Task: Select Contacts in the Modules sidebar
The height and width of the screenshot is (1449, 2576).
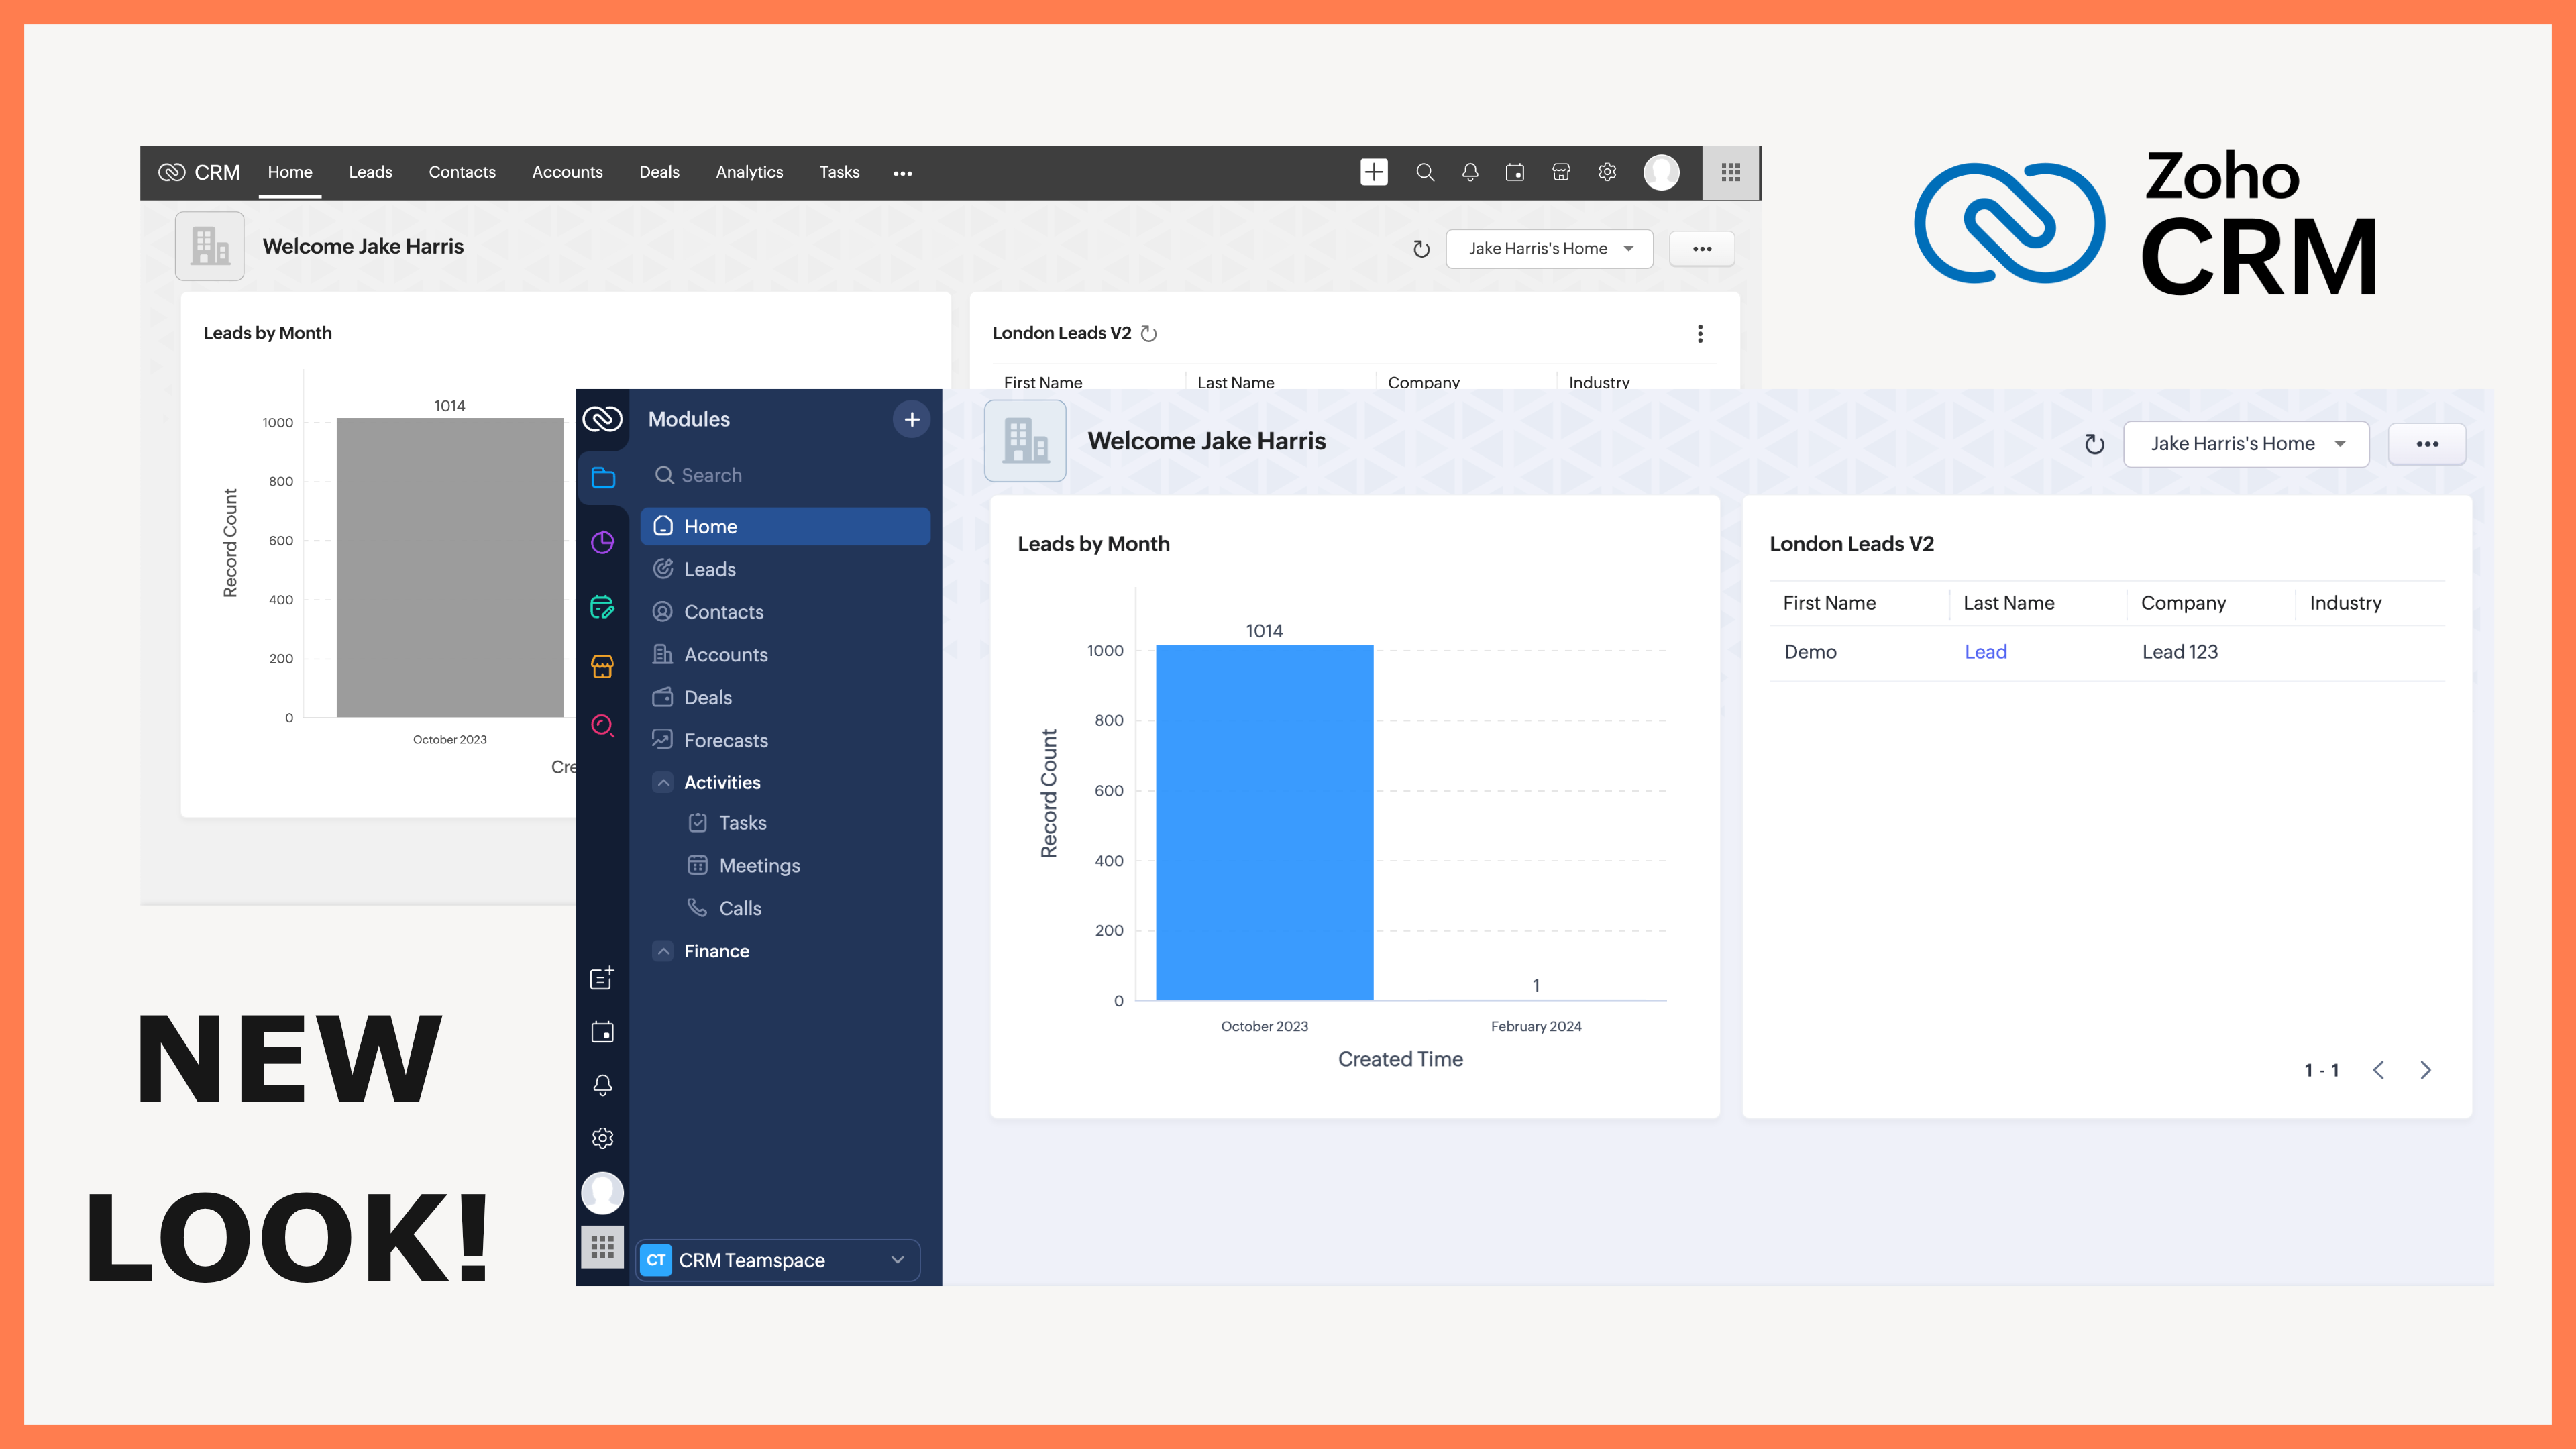Action: click(785, 612)
